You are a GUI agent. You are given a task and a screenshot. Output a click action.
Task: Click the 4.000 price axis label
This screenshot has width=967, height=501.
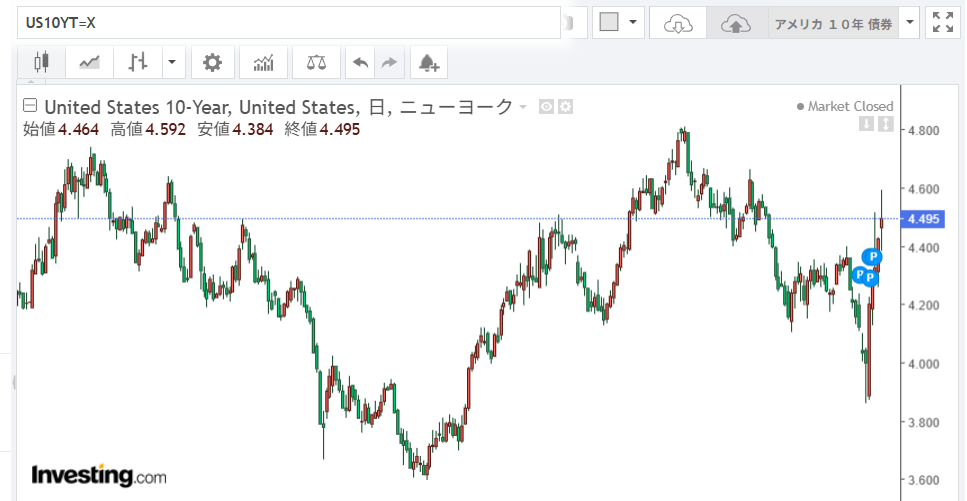(923, 364)
